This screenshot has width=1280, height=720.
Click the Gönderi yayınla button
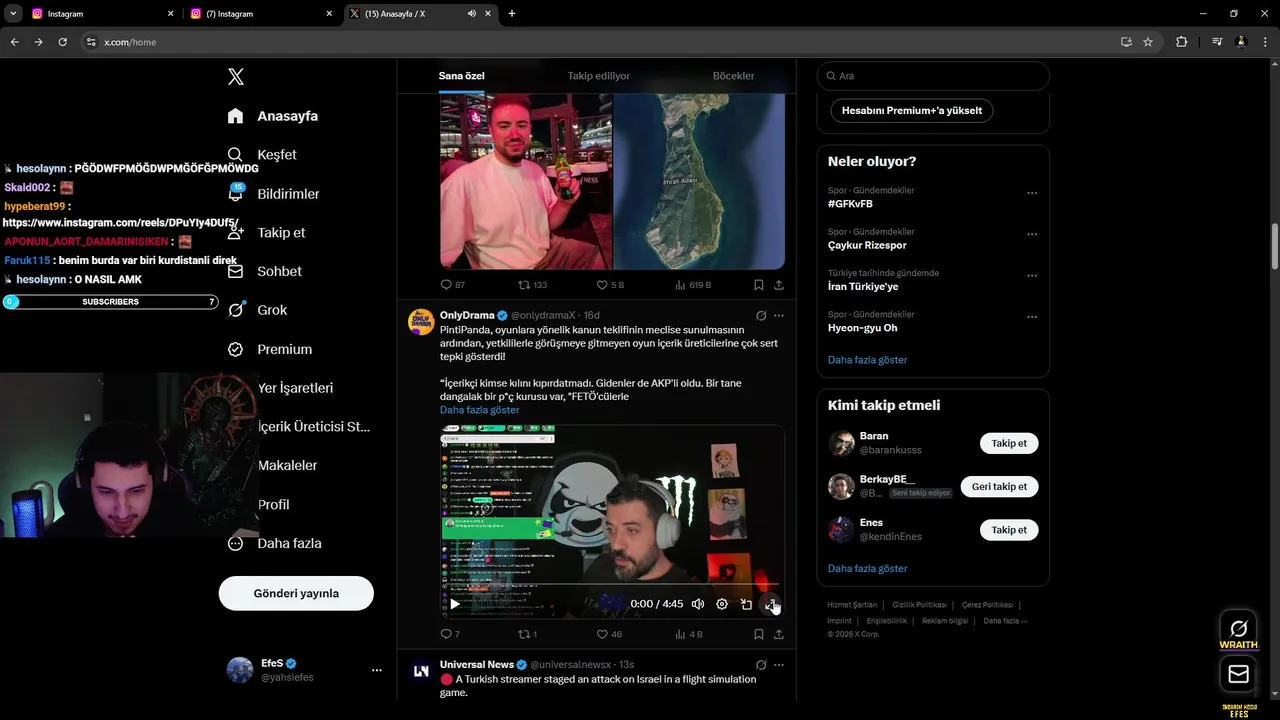[x=296, y=593]
